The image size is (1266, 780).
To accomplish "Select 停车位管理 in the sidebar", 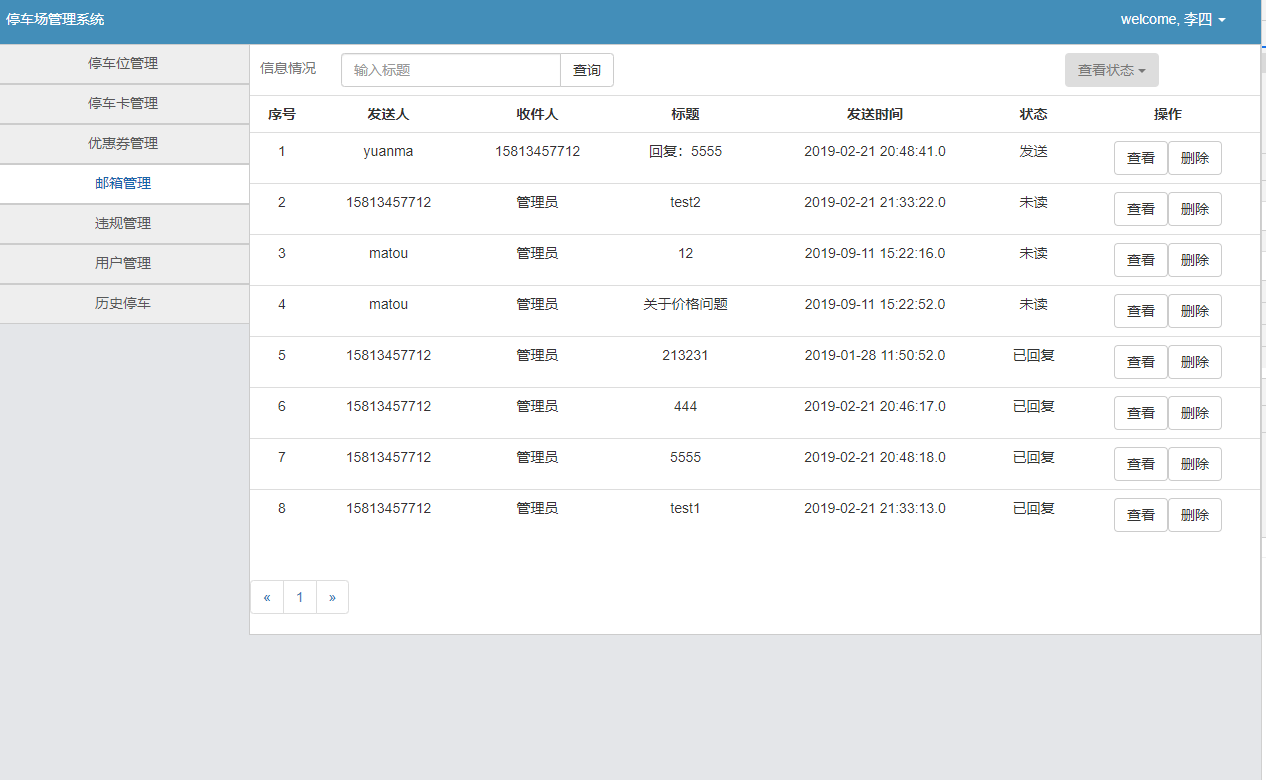I will tap(124, 63).
